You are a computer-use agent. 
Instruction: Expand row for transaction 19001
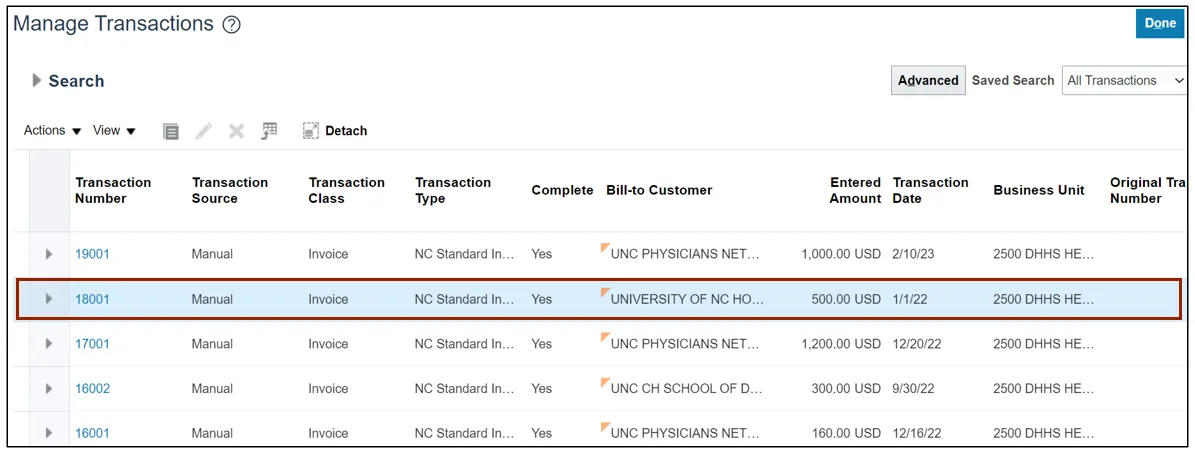49,254
